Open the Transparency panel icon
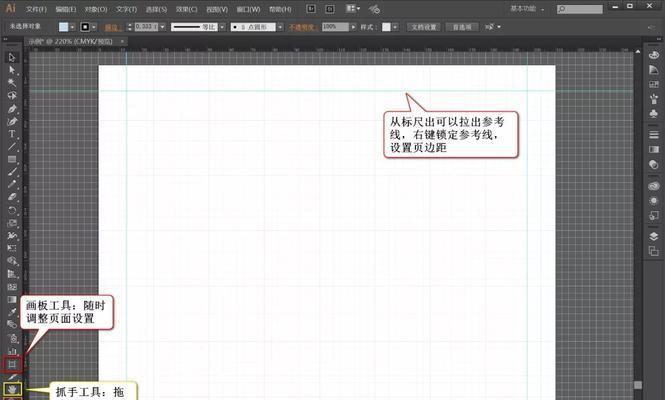This screenshot has width=665, height=400. click(x=654, y=164)
